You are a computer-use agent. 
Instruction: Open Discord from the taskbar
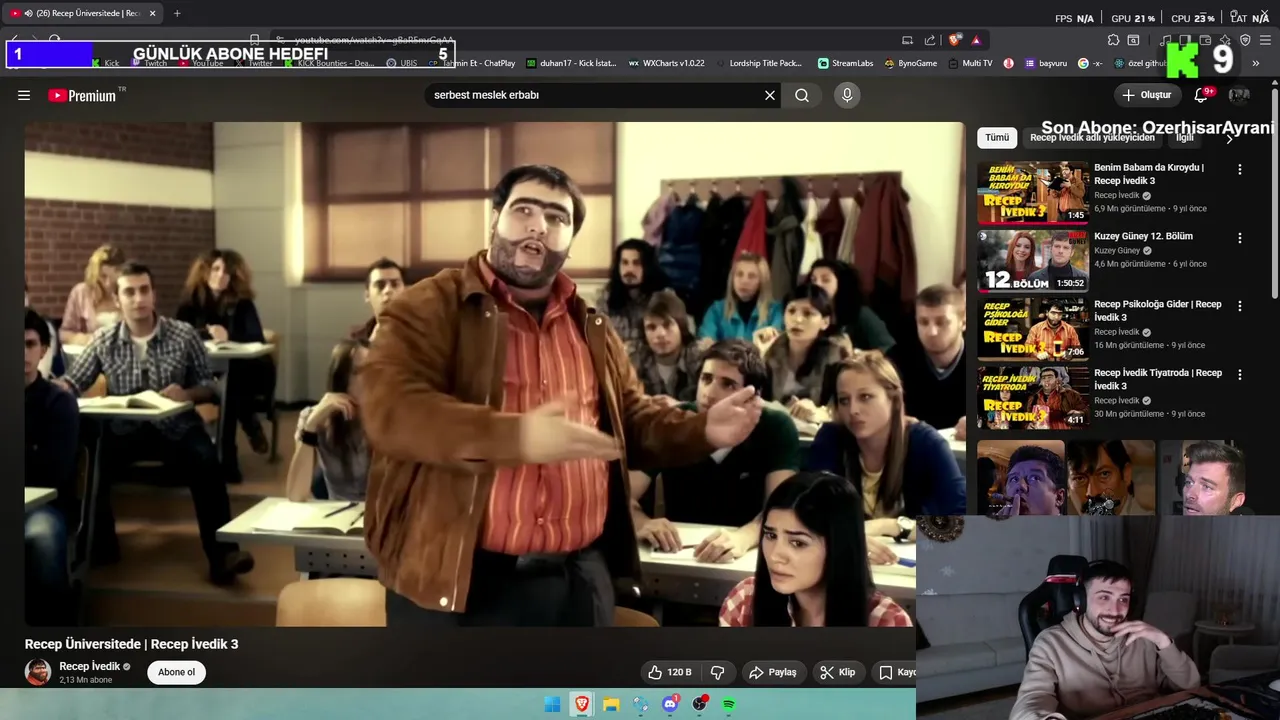coord(670,704)
